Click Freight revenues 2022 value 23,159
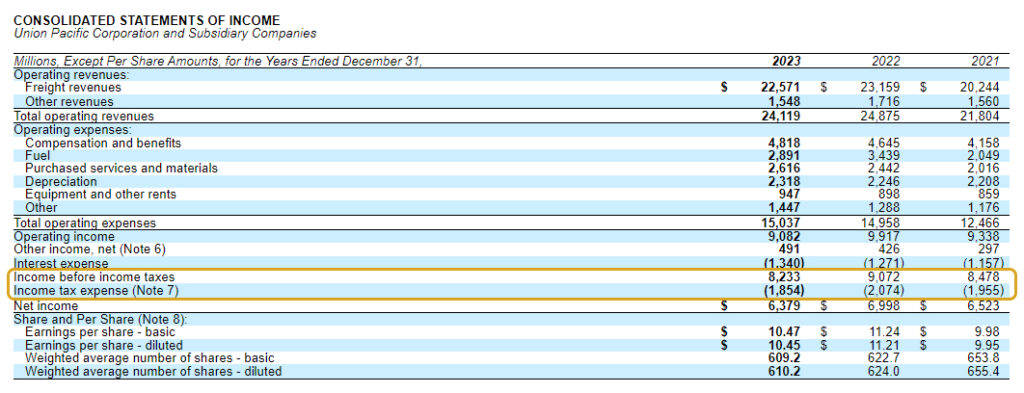 [x=880, y=87]
